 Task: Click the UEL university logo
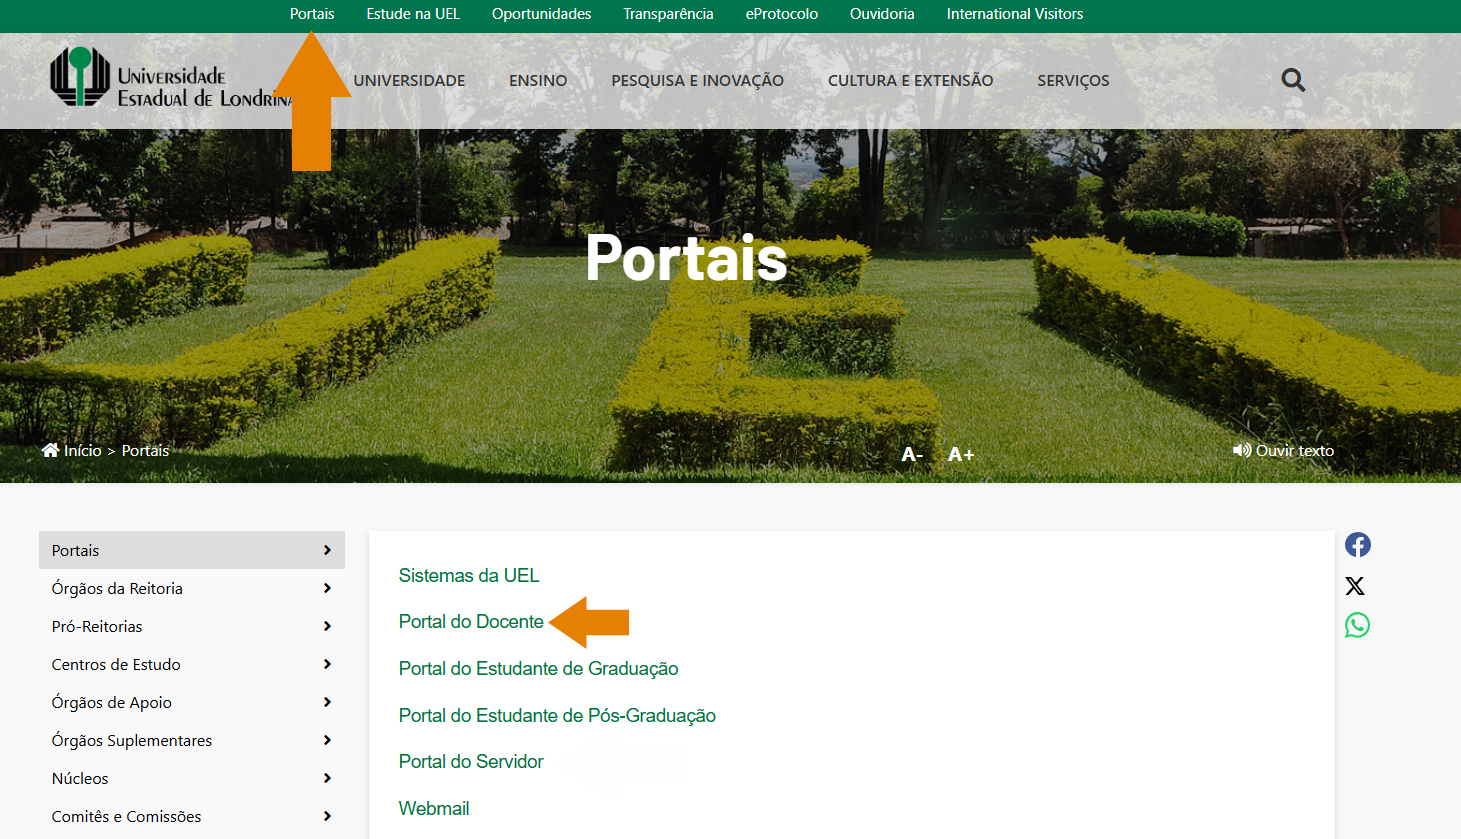click(x=172, y=77)
